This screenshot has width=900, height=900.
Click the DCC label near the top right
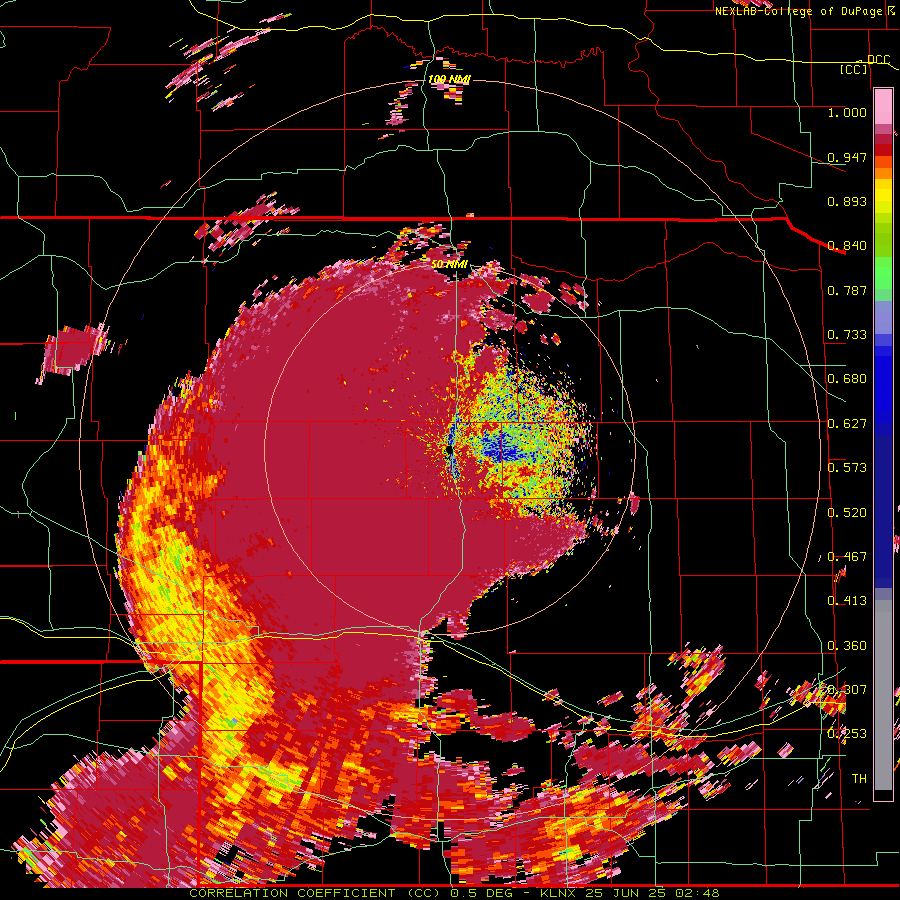click(878, 60)
